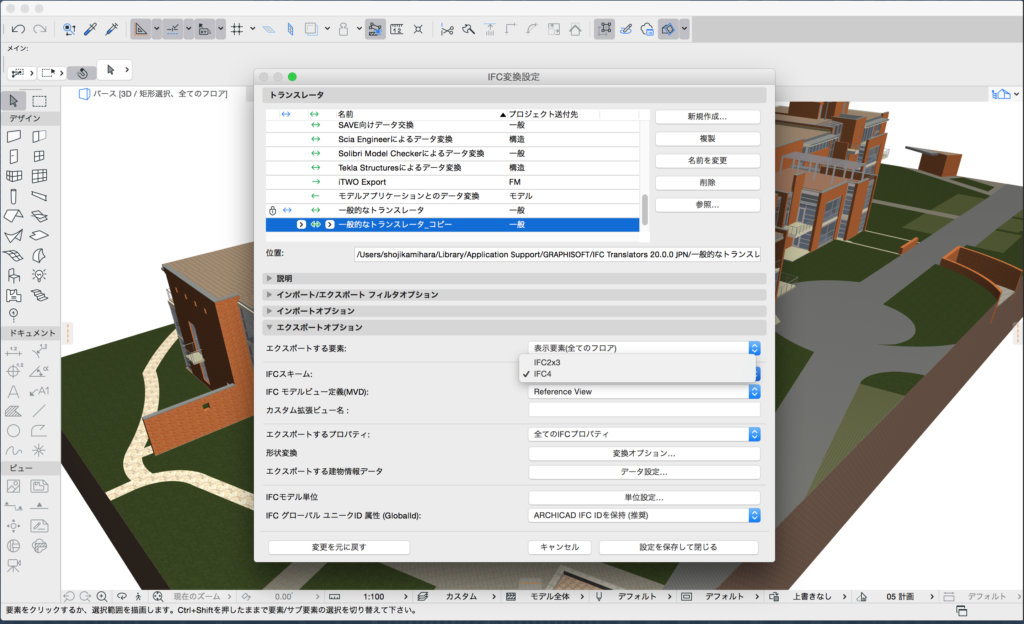Select the Object chair tool icon
The height and width of the screenshot is (624, 1024).
coord(14,275)
